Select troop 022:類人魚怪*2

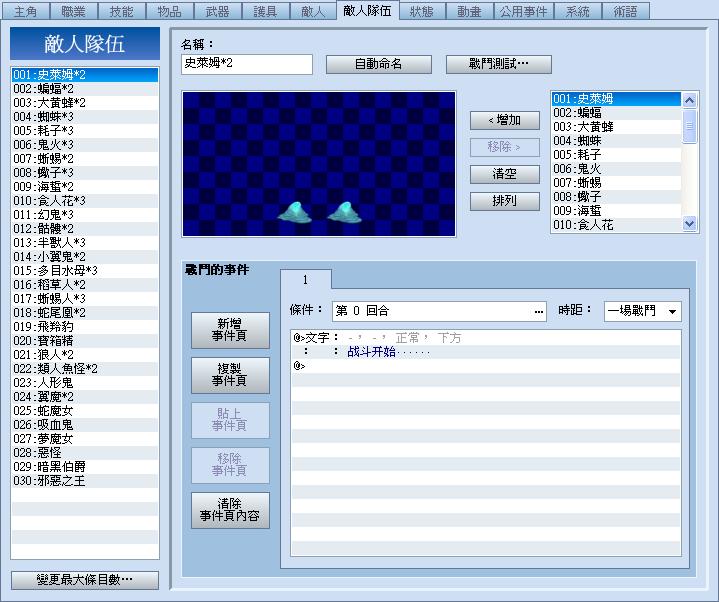85,369
